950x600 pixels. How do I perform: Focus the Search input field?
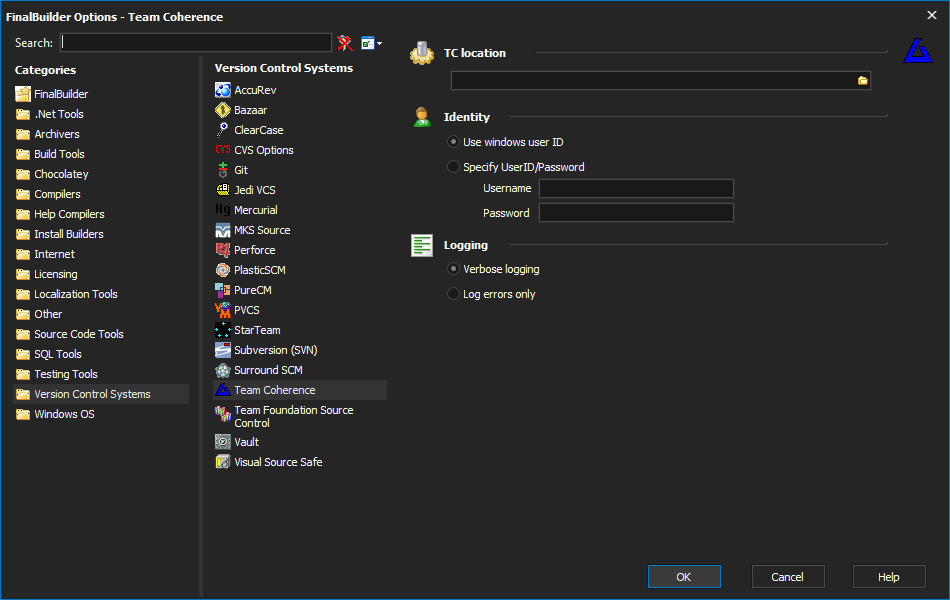196,42
